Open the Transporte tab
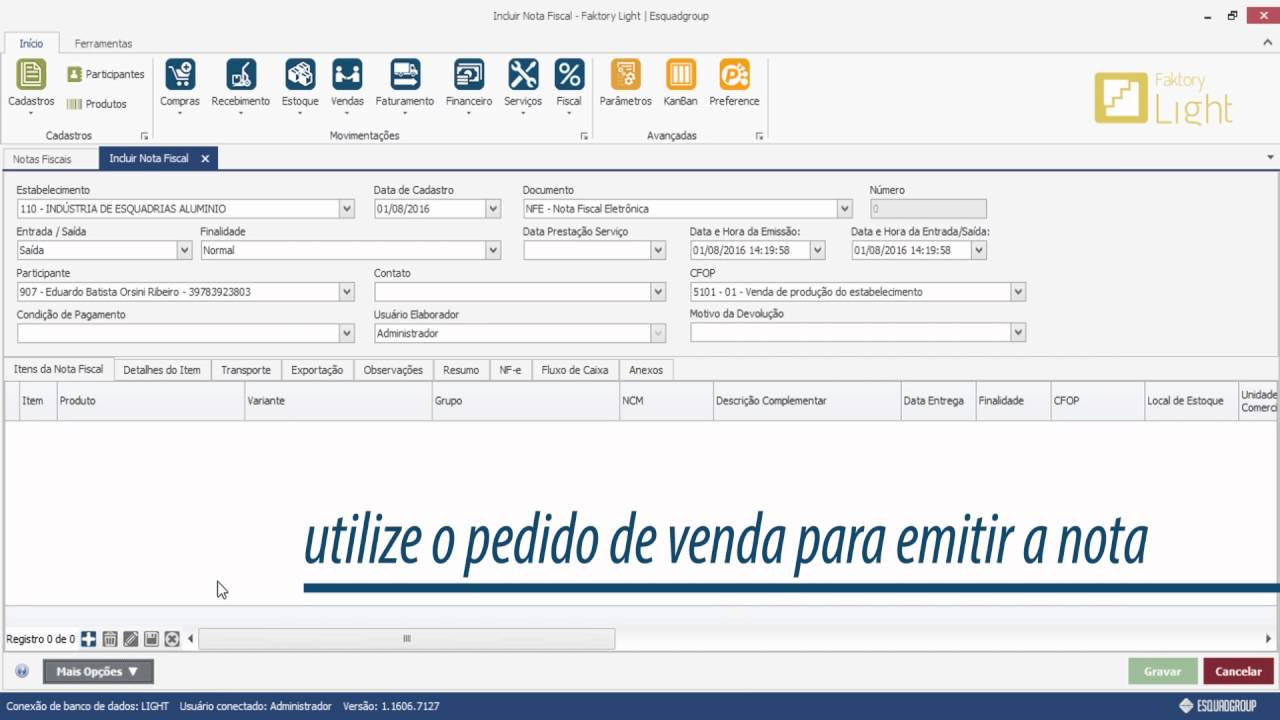This screenshot has width=1280, height=720. pos(246,370)
